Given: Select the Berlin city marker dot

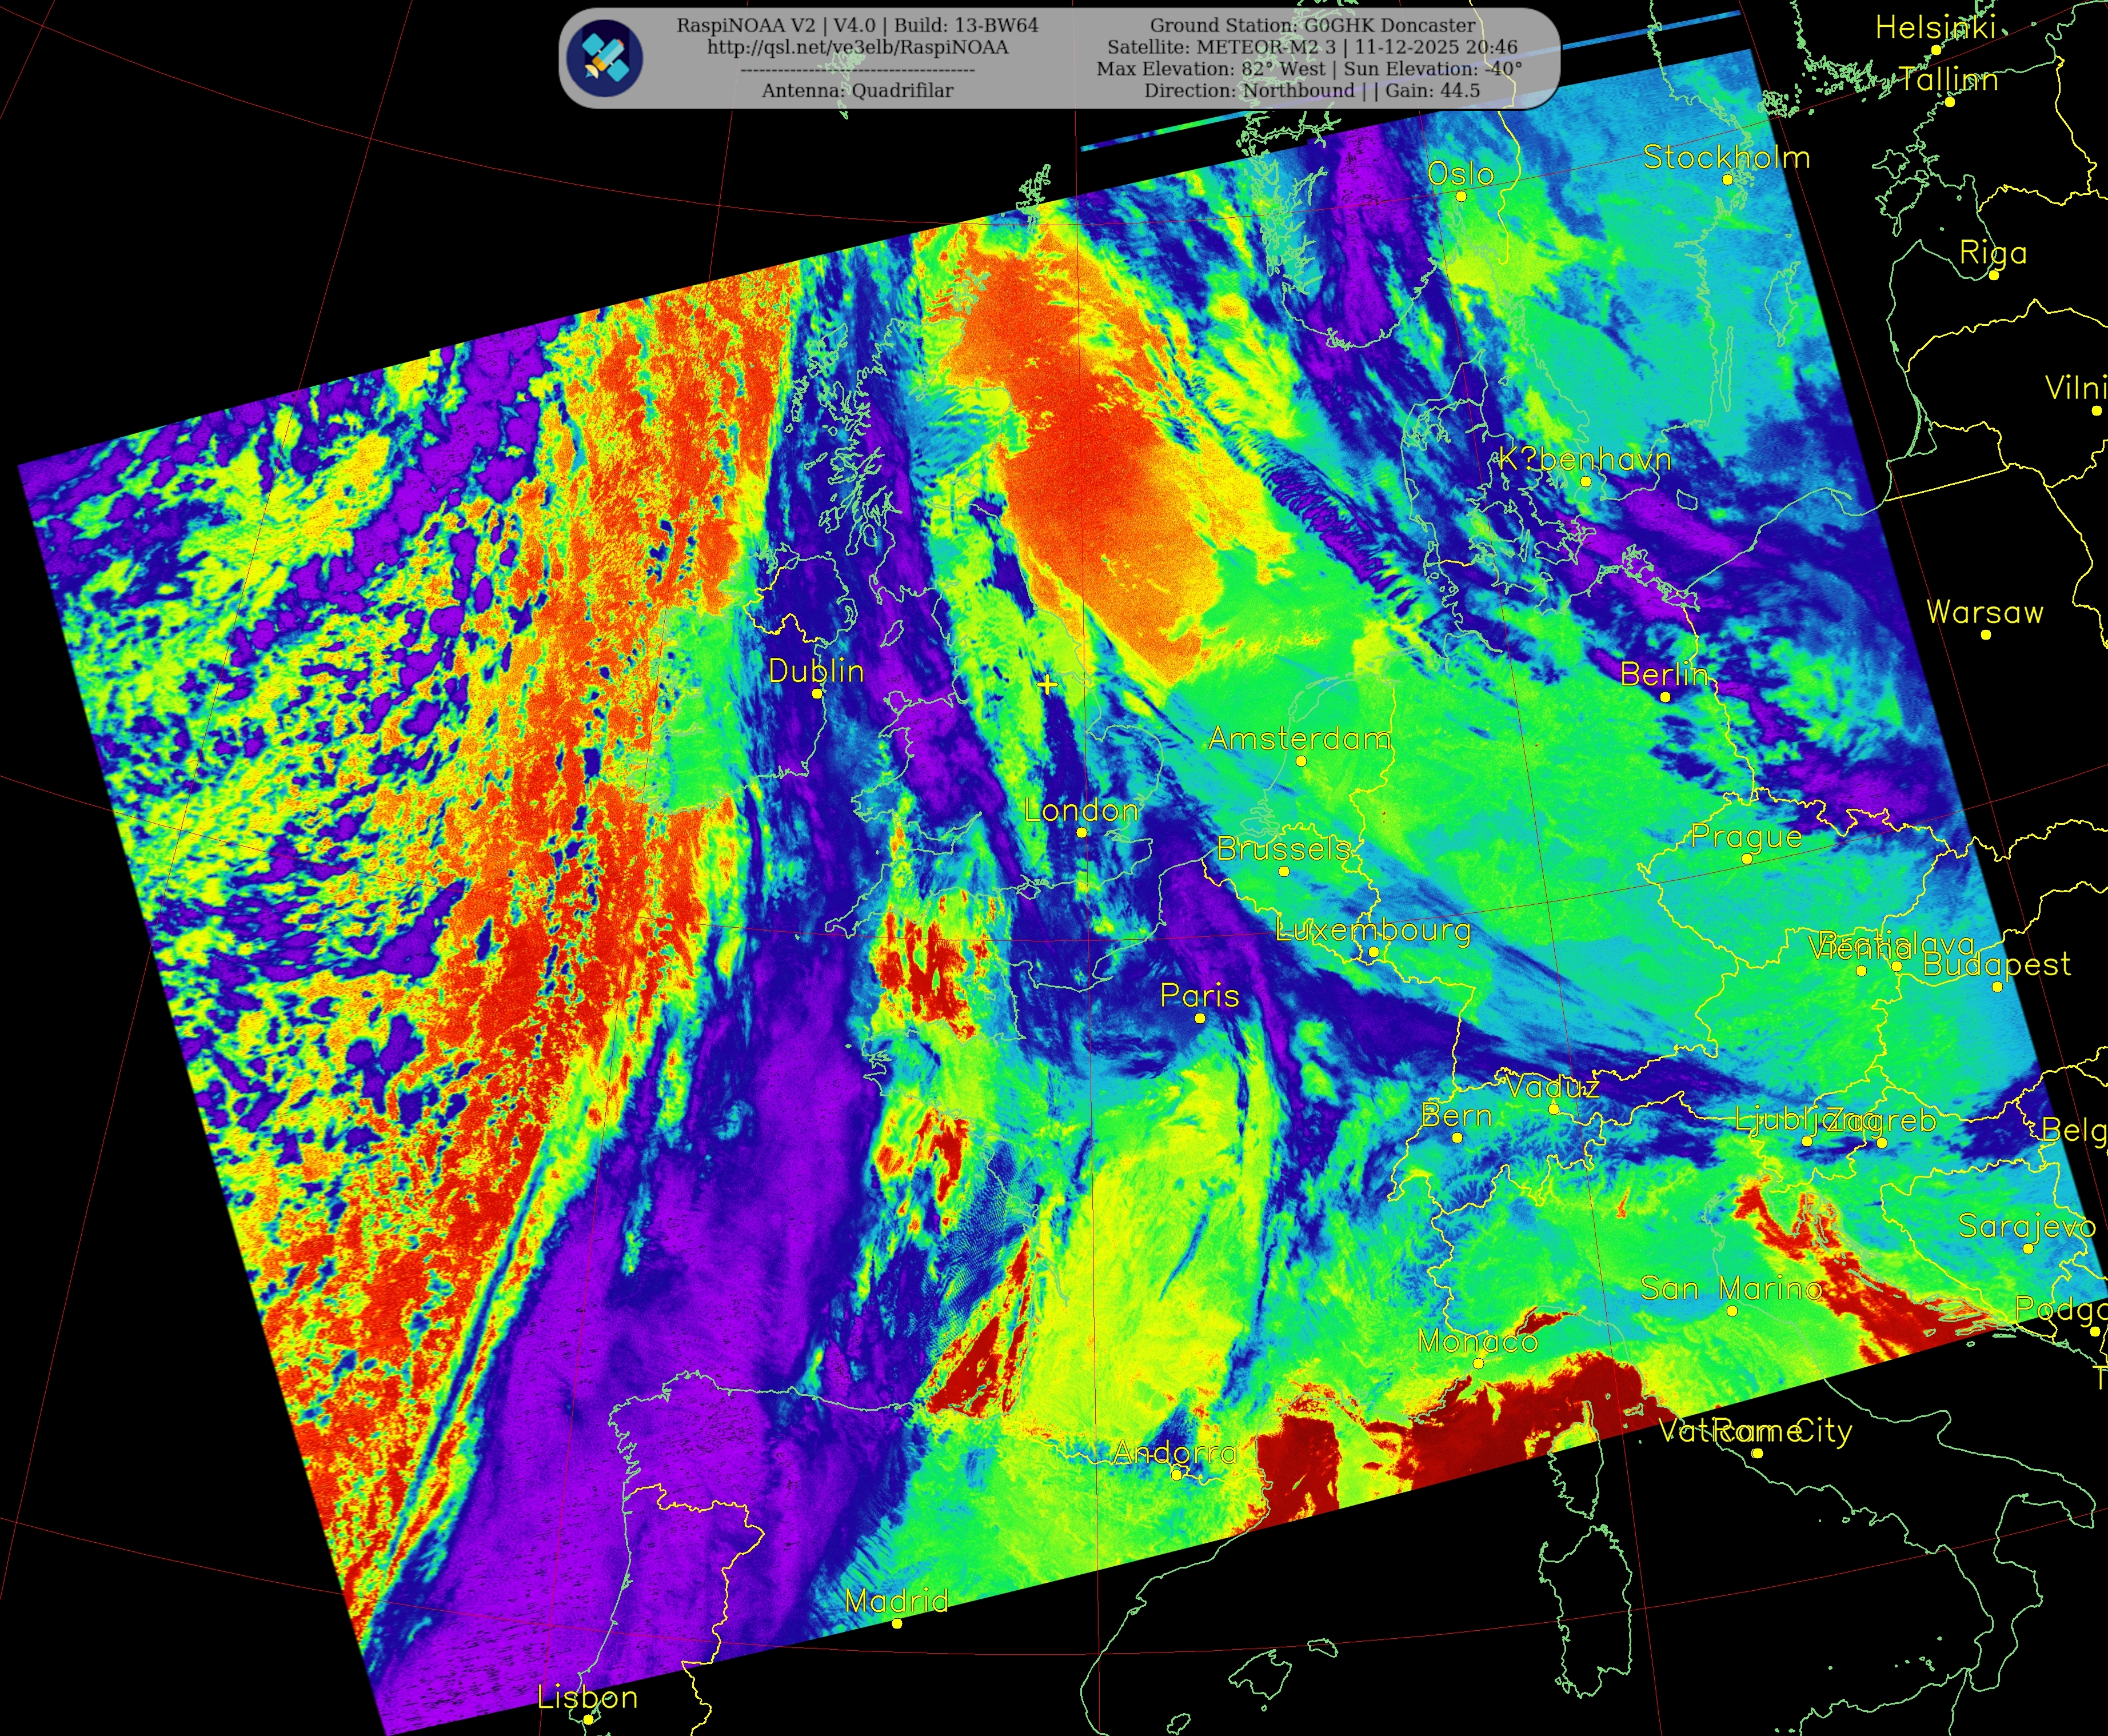Looking at the screenshot, I should (1665, 697).
